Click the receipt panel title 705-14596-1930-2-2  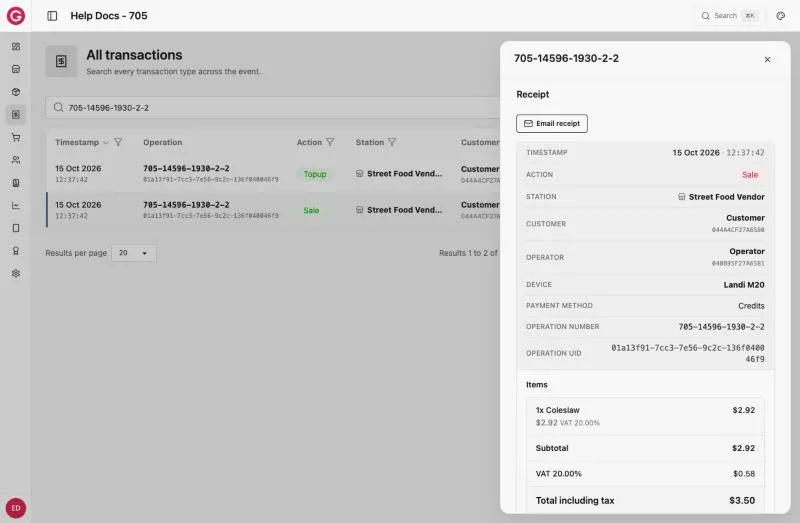pyautogui.click(x=566, y=58)
